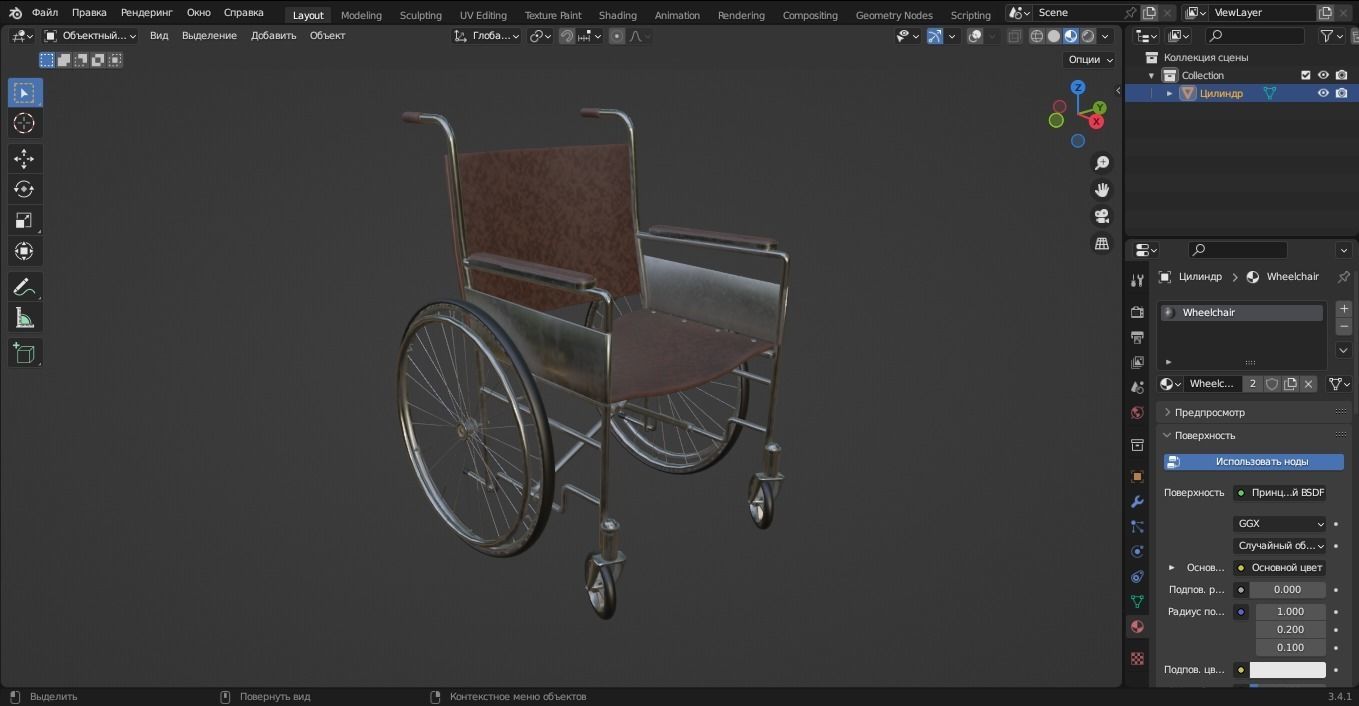Open the Опции dropdown in viewport
1359x706 pixels.
tap(1090, 59)
